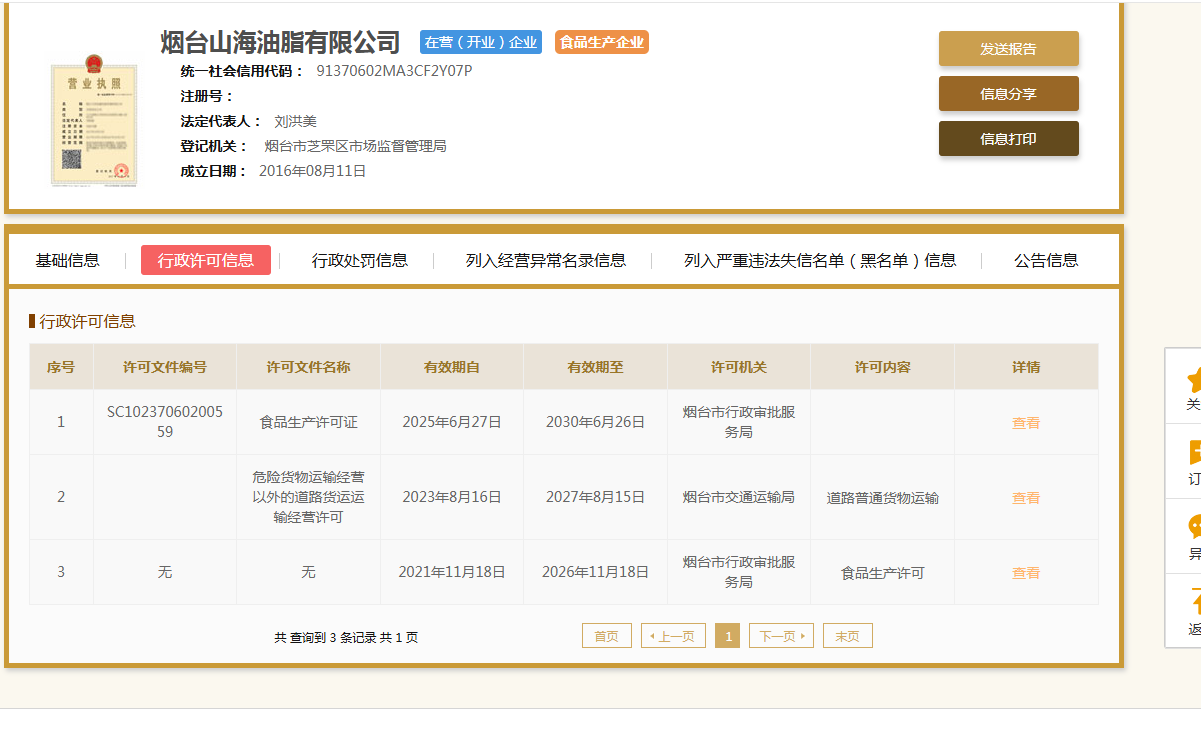
Task: Click the star follow icon in sidebar
Action: click(x=1193, y=379)
